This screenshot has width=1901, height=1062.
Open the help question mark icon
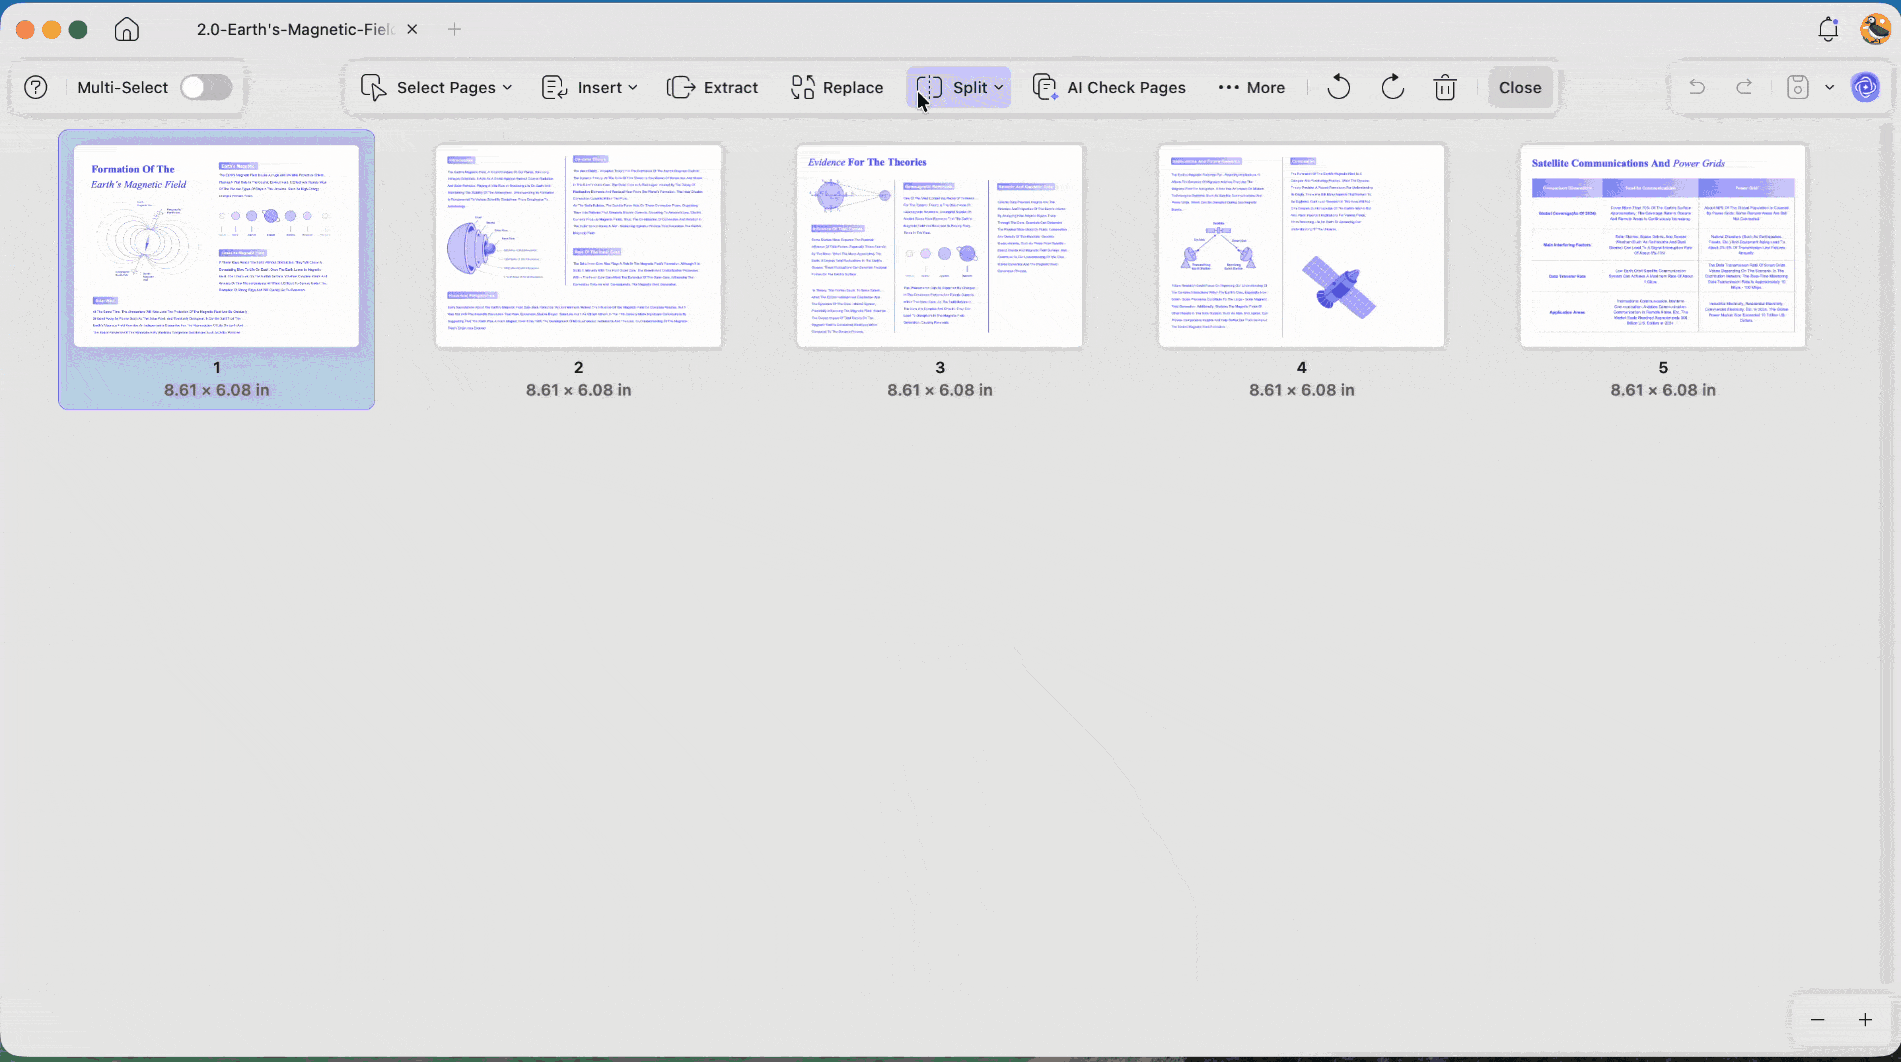(x=36, y=88)
